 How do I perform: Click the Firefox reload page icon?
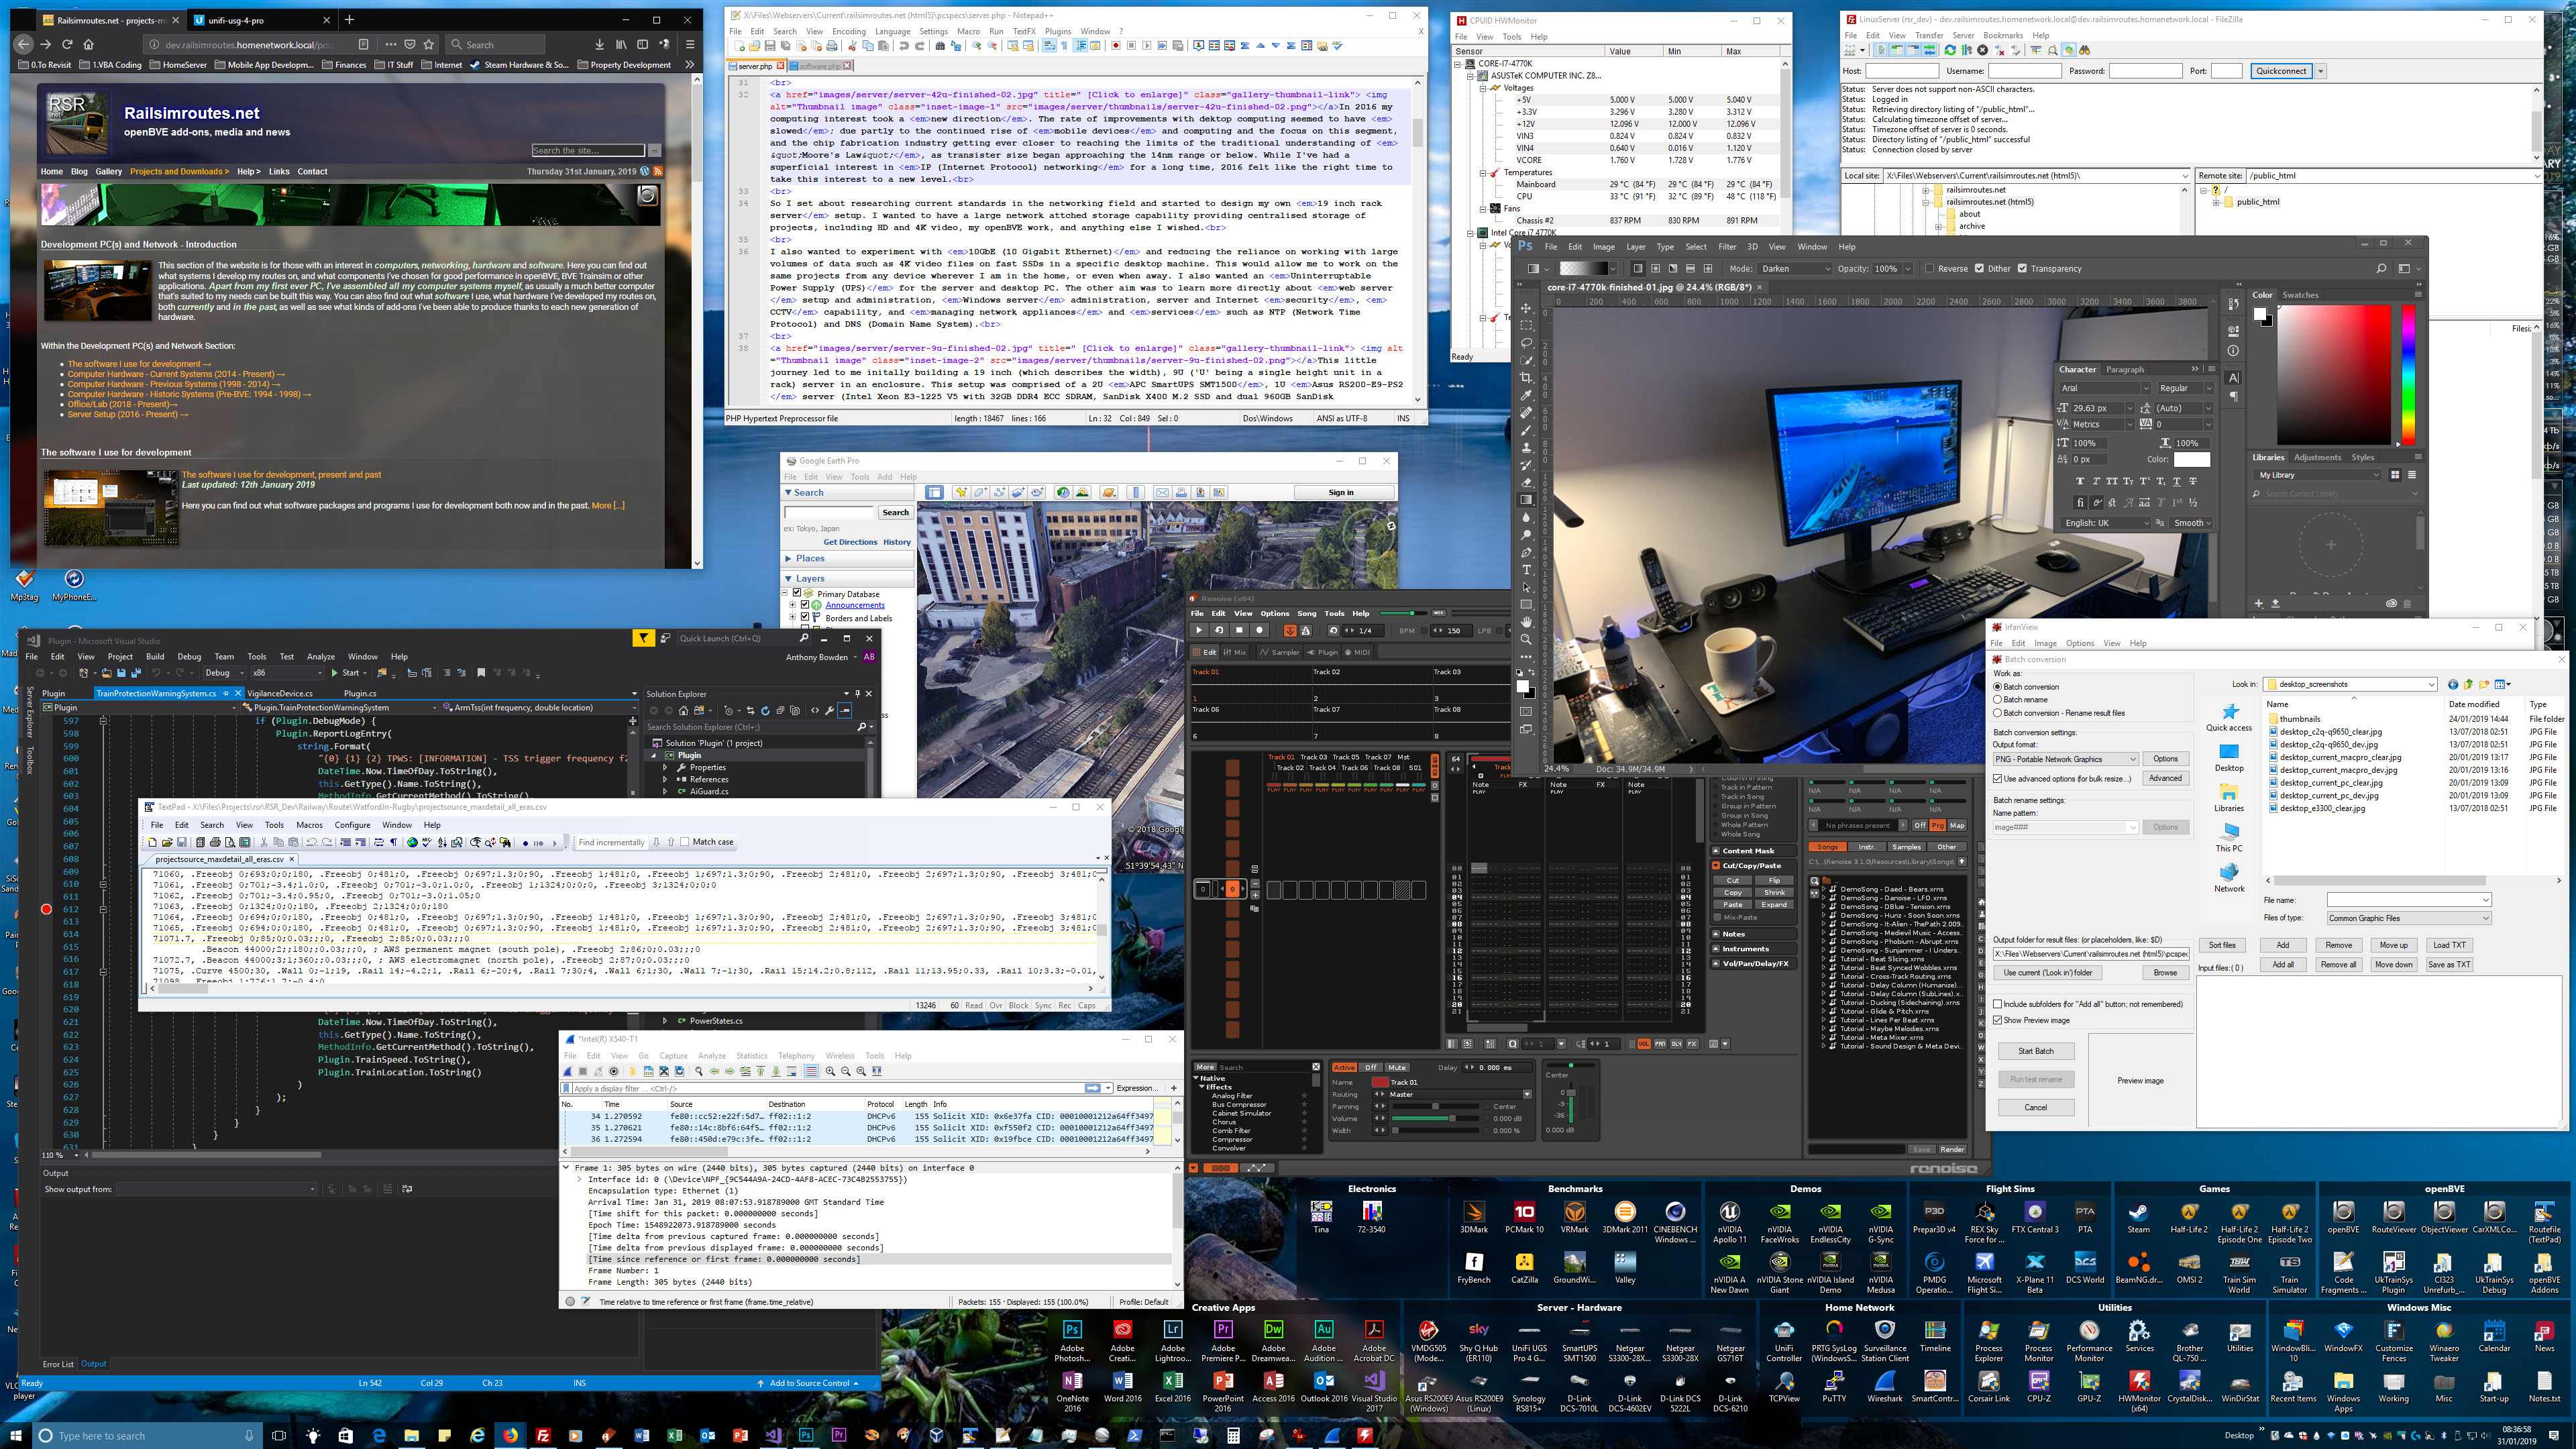tap(67, 44)
